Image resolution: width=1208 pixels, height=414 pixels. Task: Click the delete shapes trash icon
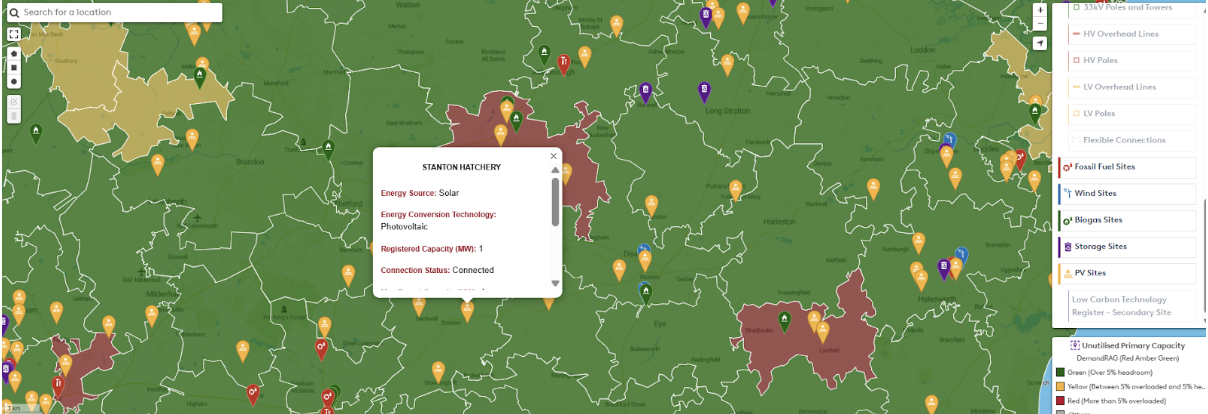click(x=14, y=116)
